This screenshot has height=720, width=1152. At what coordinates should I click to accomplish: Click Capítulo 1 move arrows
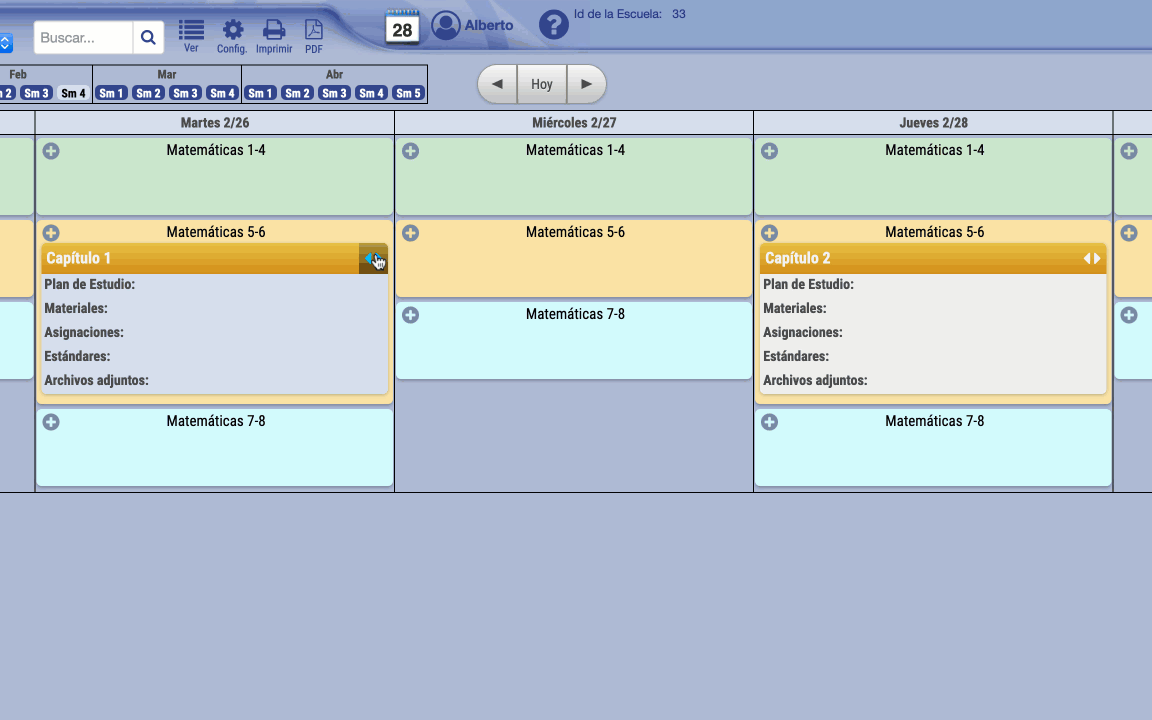(x=373, y=259)
